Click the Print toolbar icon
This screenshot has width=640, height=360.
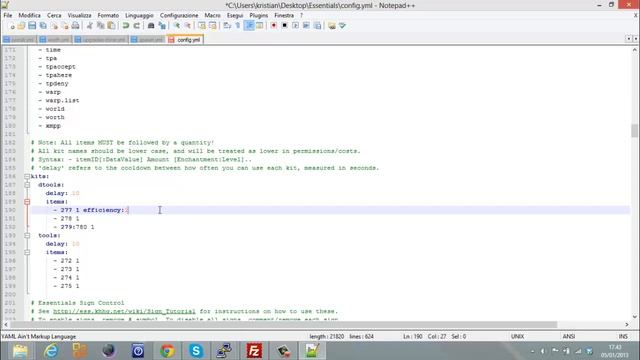[76, 26]
